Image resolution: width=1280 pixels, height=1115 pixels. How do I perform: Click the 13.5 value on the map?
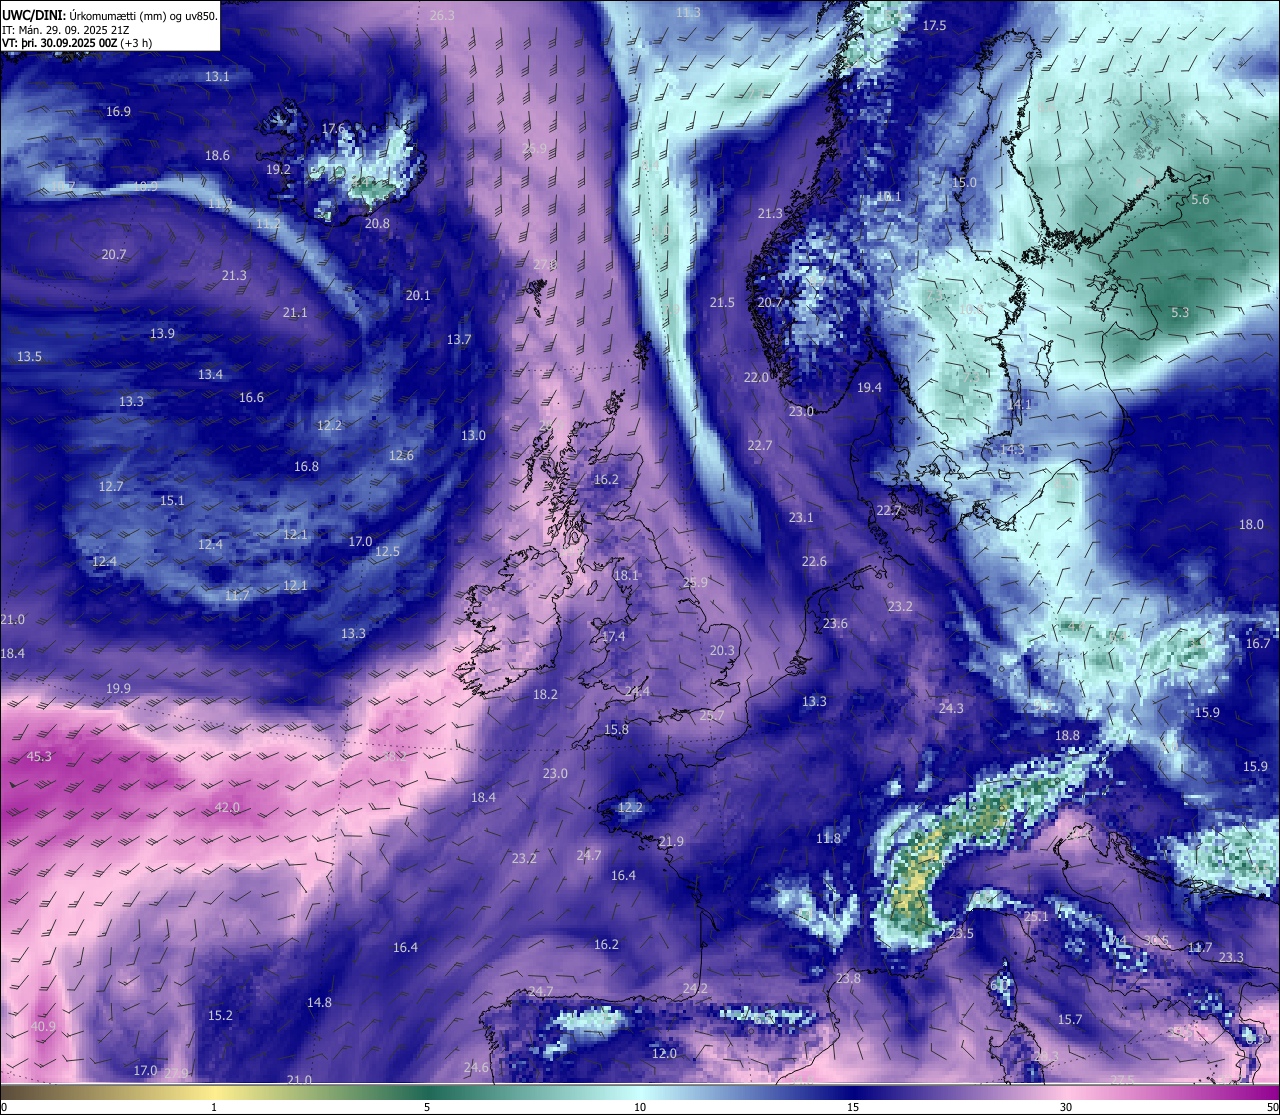click(29, 357)
